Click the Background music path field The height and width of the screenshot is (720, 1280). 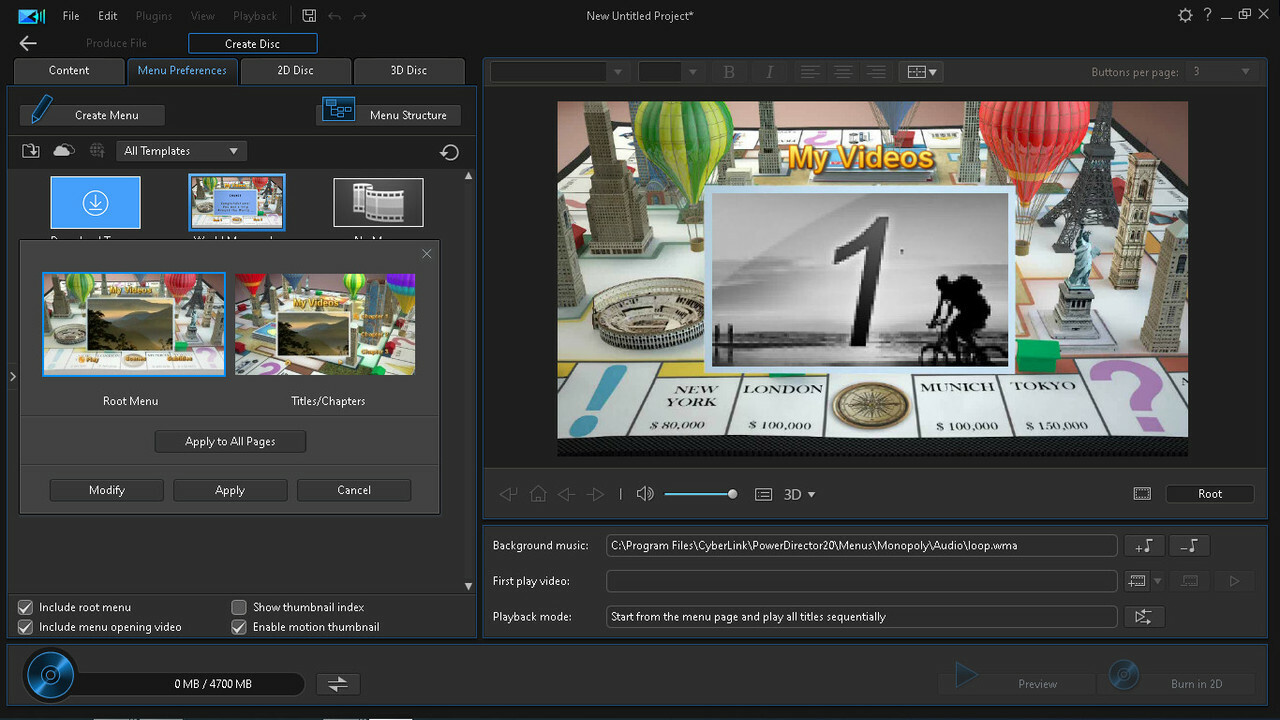click(x=862, y=545)
